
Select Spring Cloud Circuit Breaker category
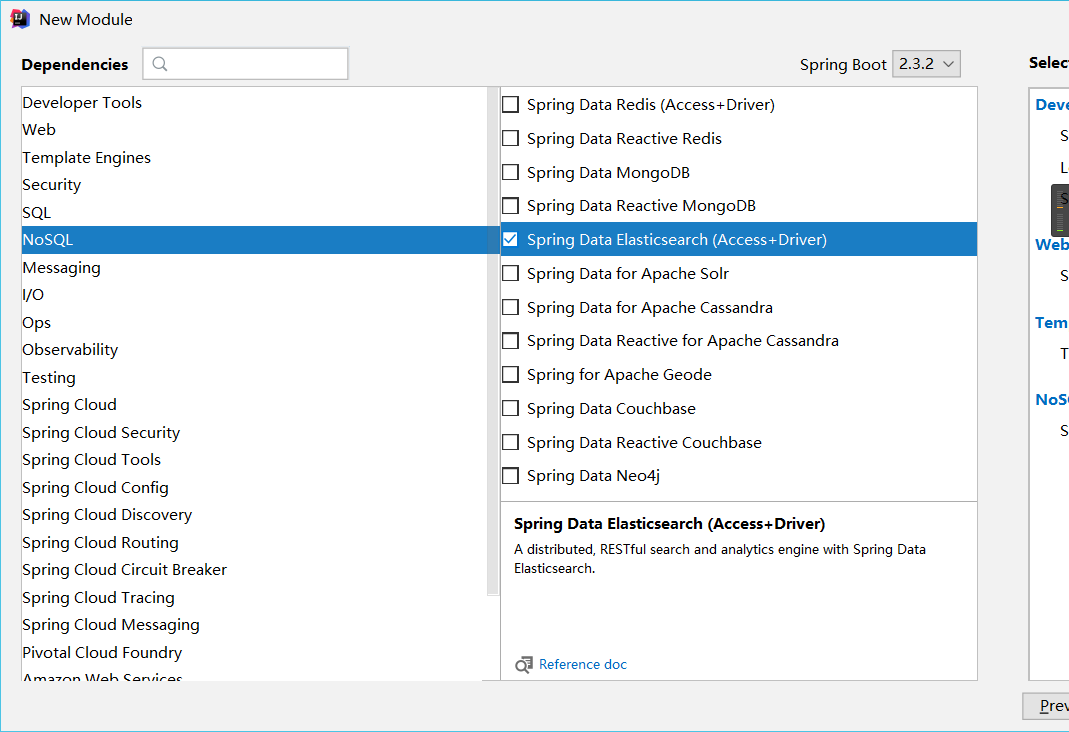pyautogui.click(x=254, y=570)
